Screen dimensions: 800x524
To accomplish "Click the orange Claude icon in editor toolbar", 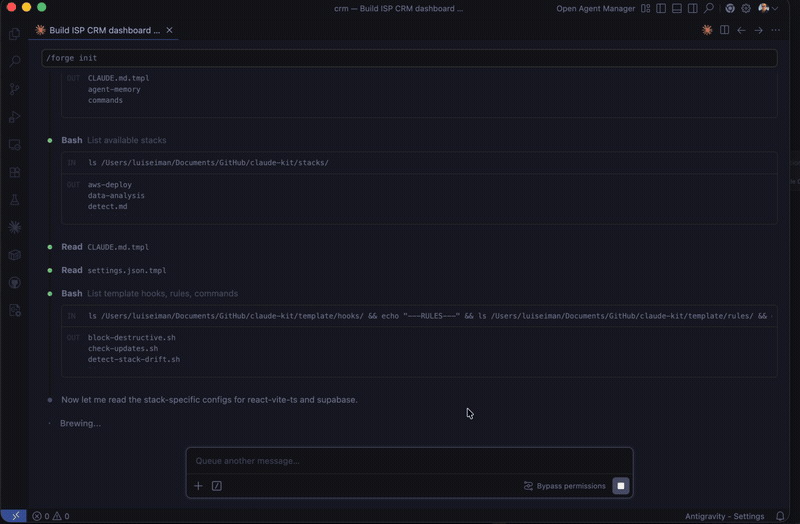I will tap(707, 30).
